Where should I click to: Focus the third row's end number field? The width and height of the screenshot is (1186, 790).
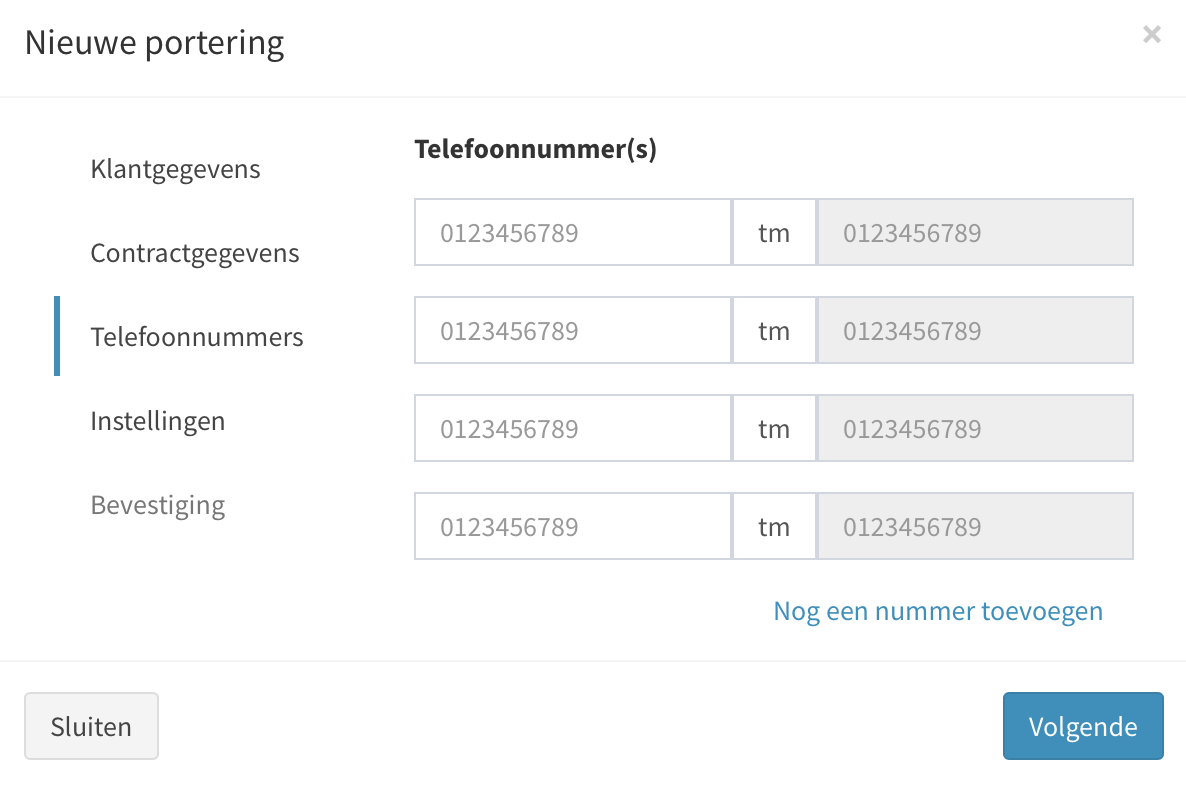click(975, 428)
